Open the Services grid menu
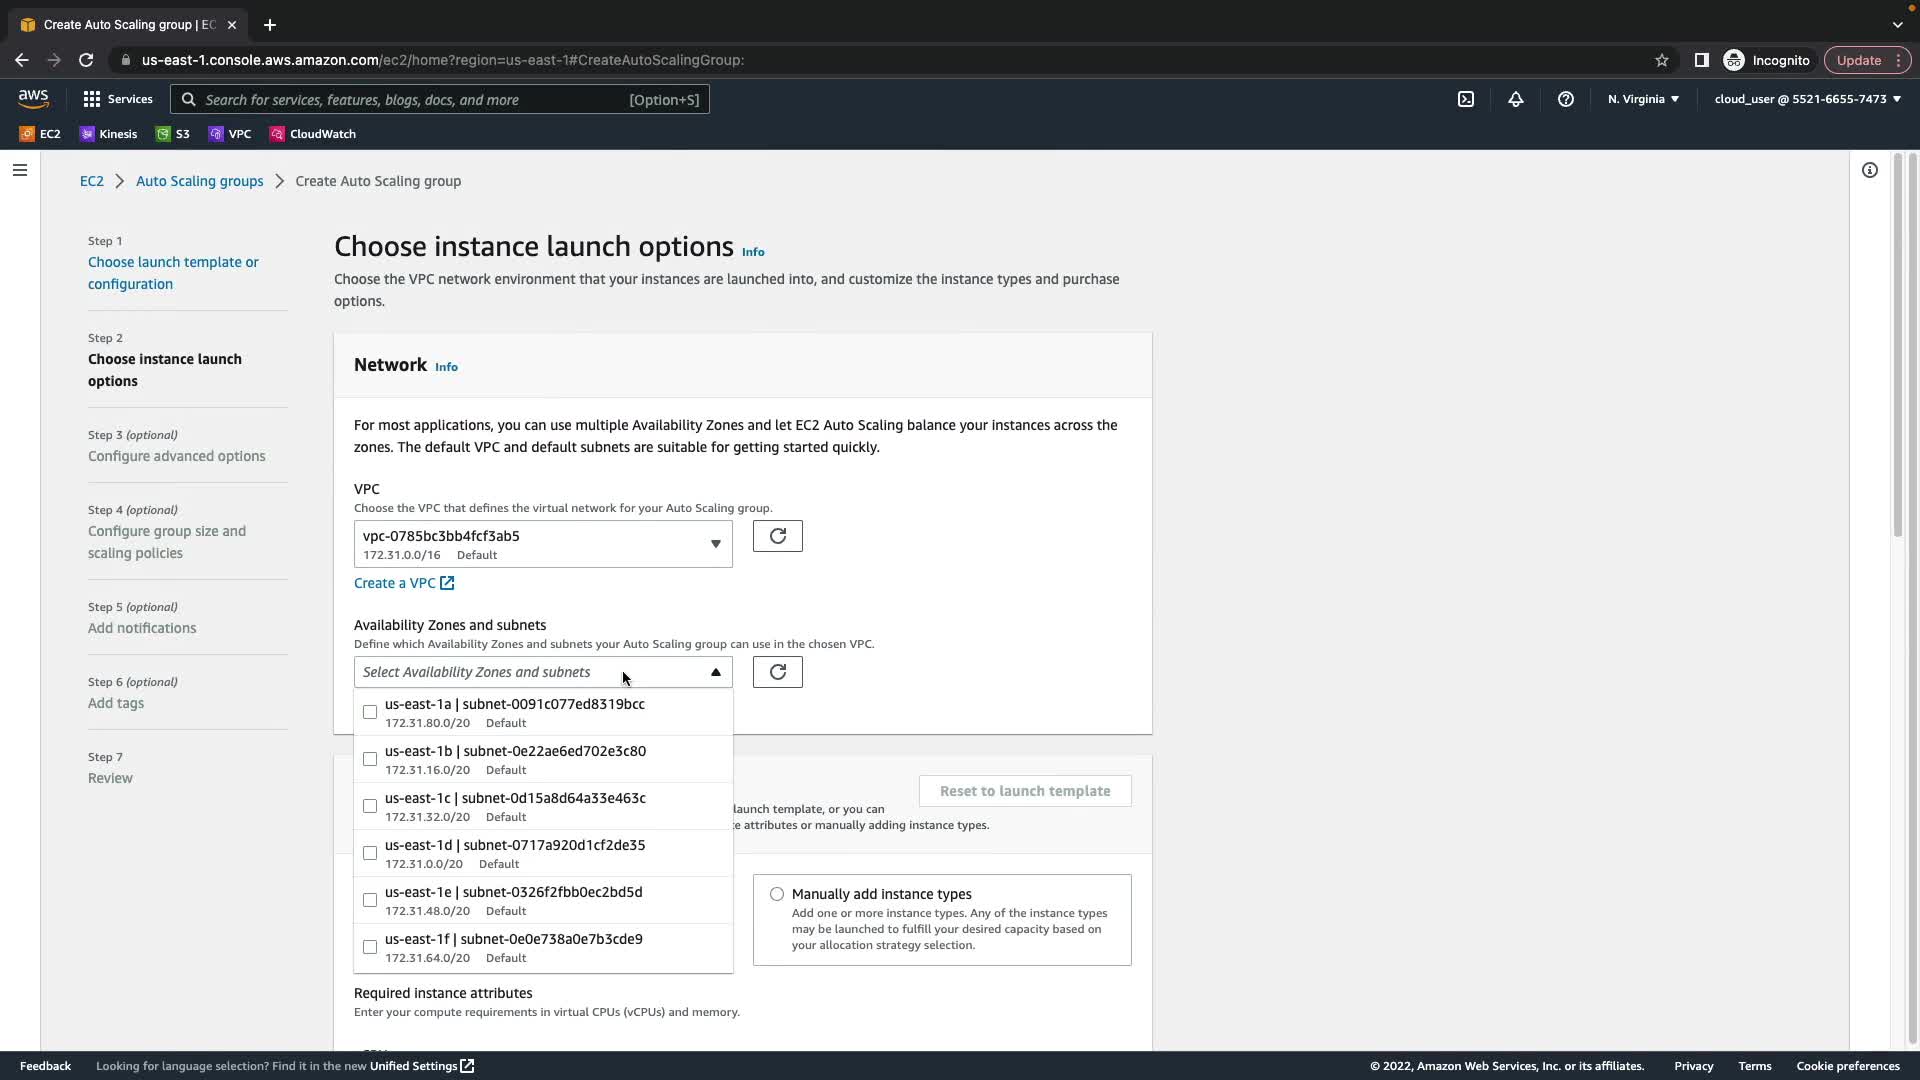 118,99
